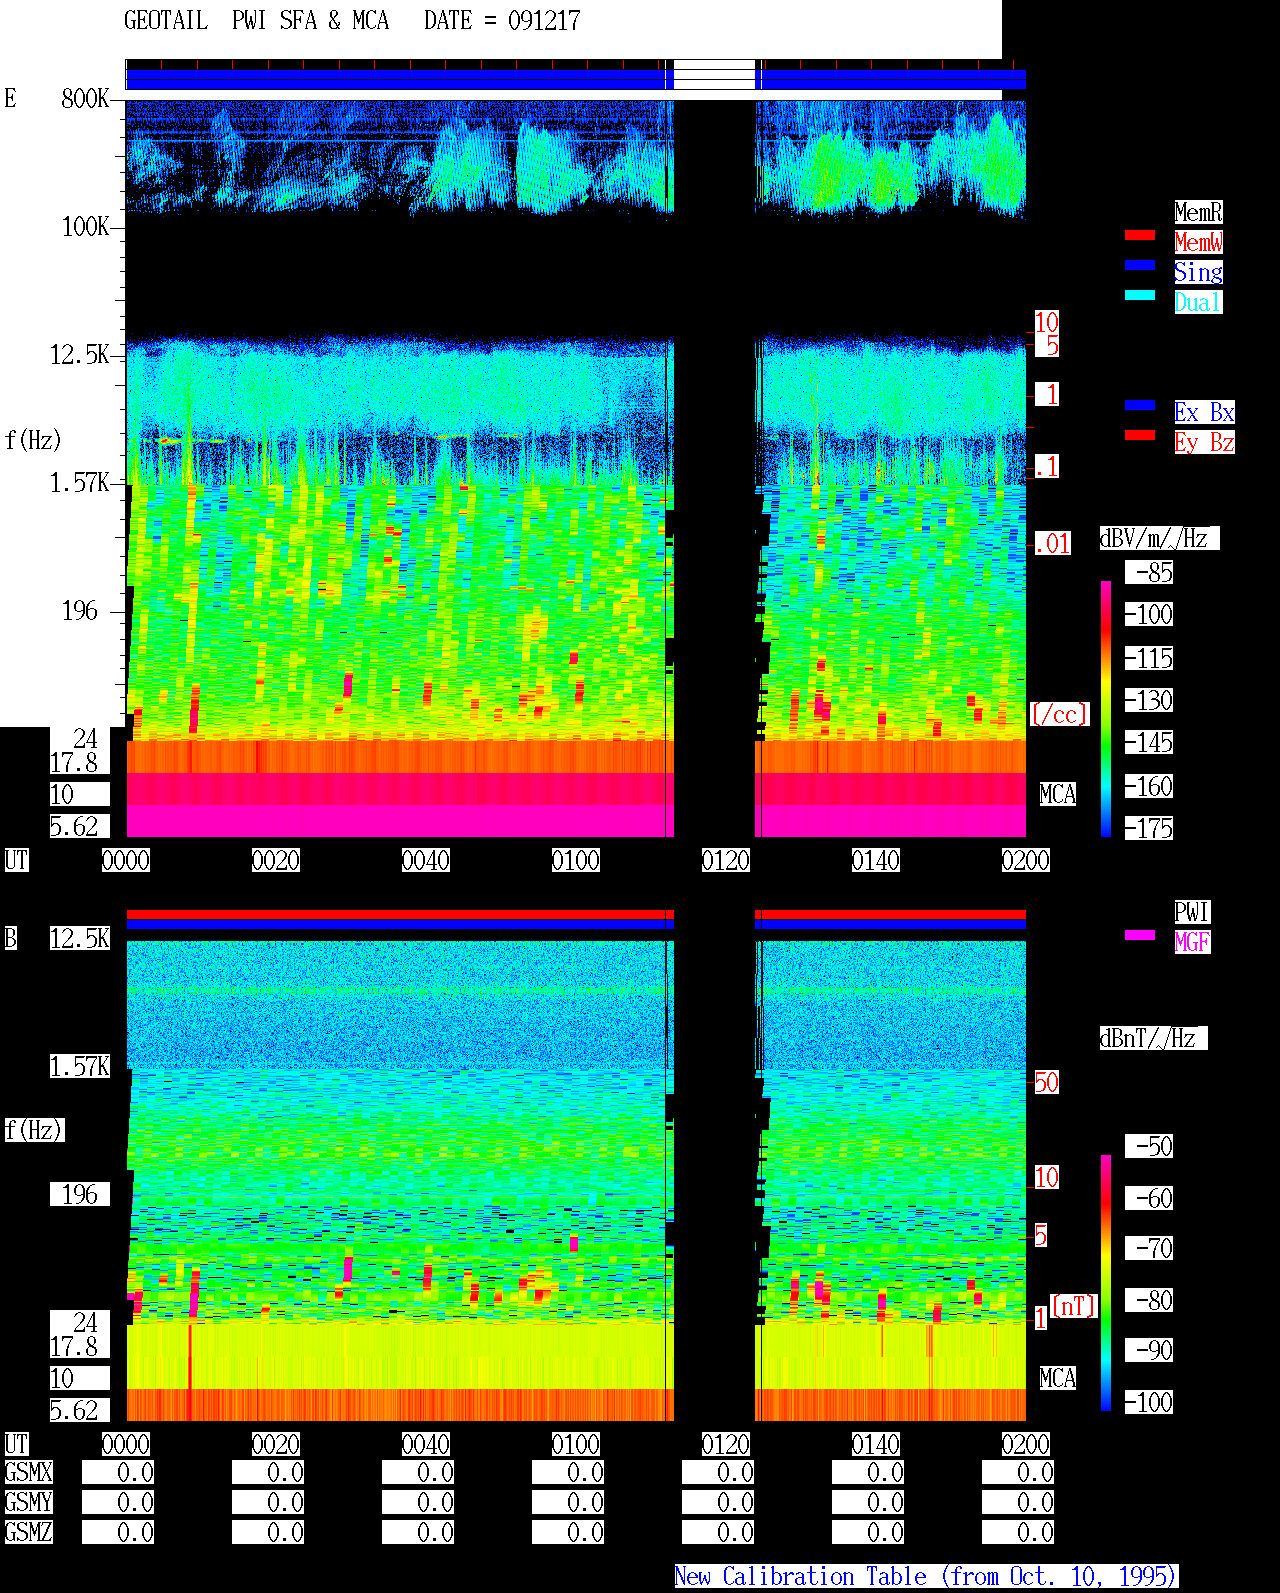Image resolution: width=1280 pixels, height=1593 pixels.
Task: Click the -130 color scale value
Action: pyautogui.click(x=1149, y=700)
